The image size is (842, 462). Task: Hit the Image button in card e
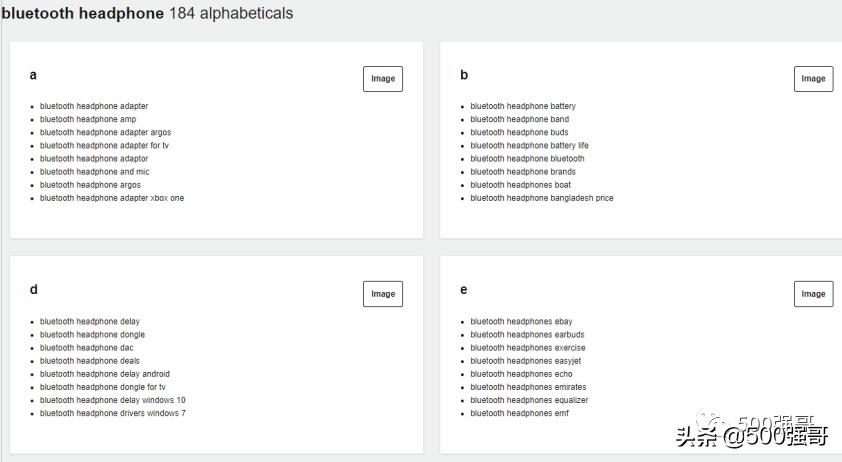813,294
